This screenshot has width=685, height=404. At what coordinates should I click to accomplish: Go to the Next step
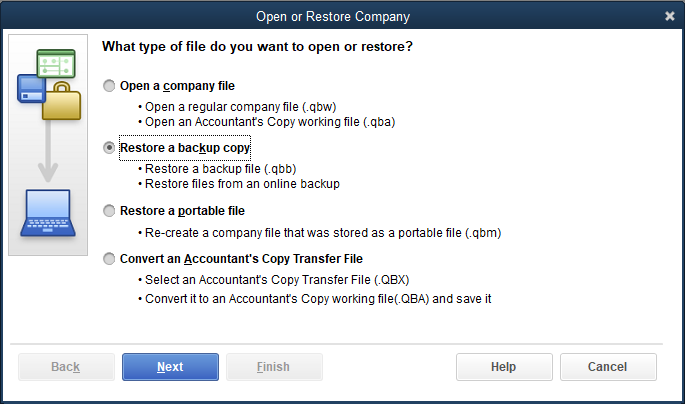click(170, 367)
